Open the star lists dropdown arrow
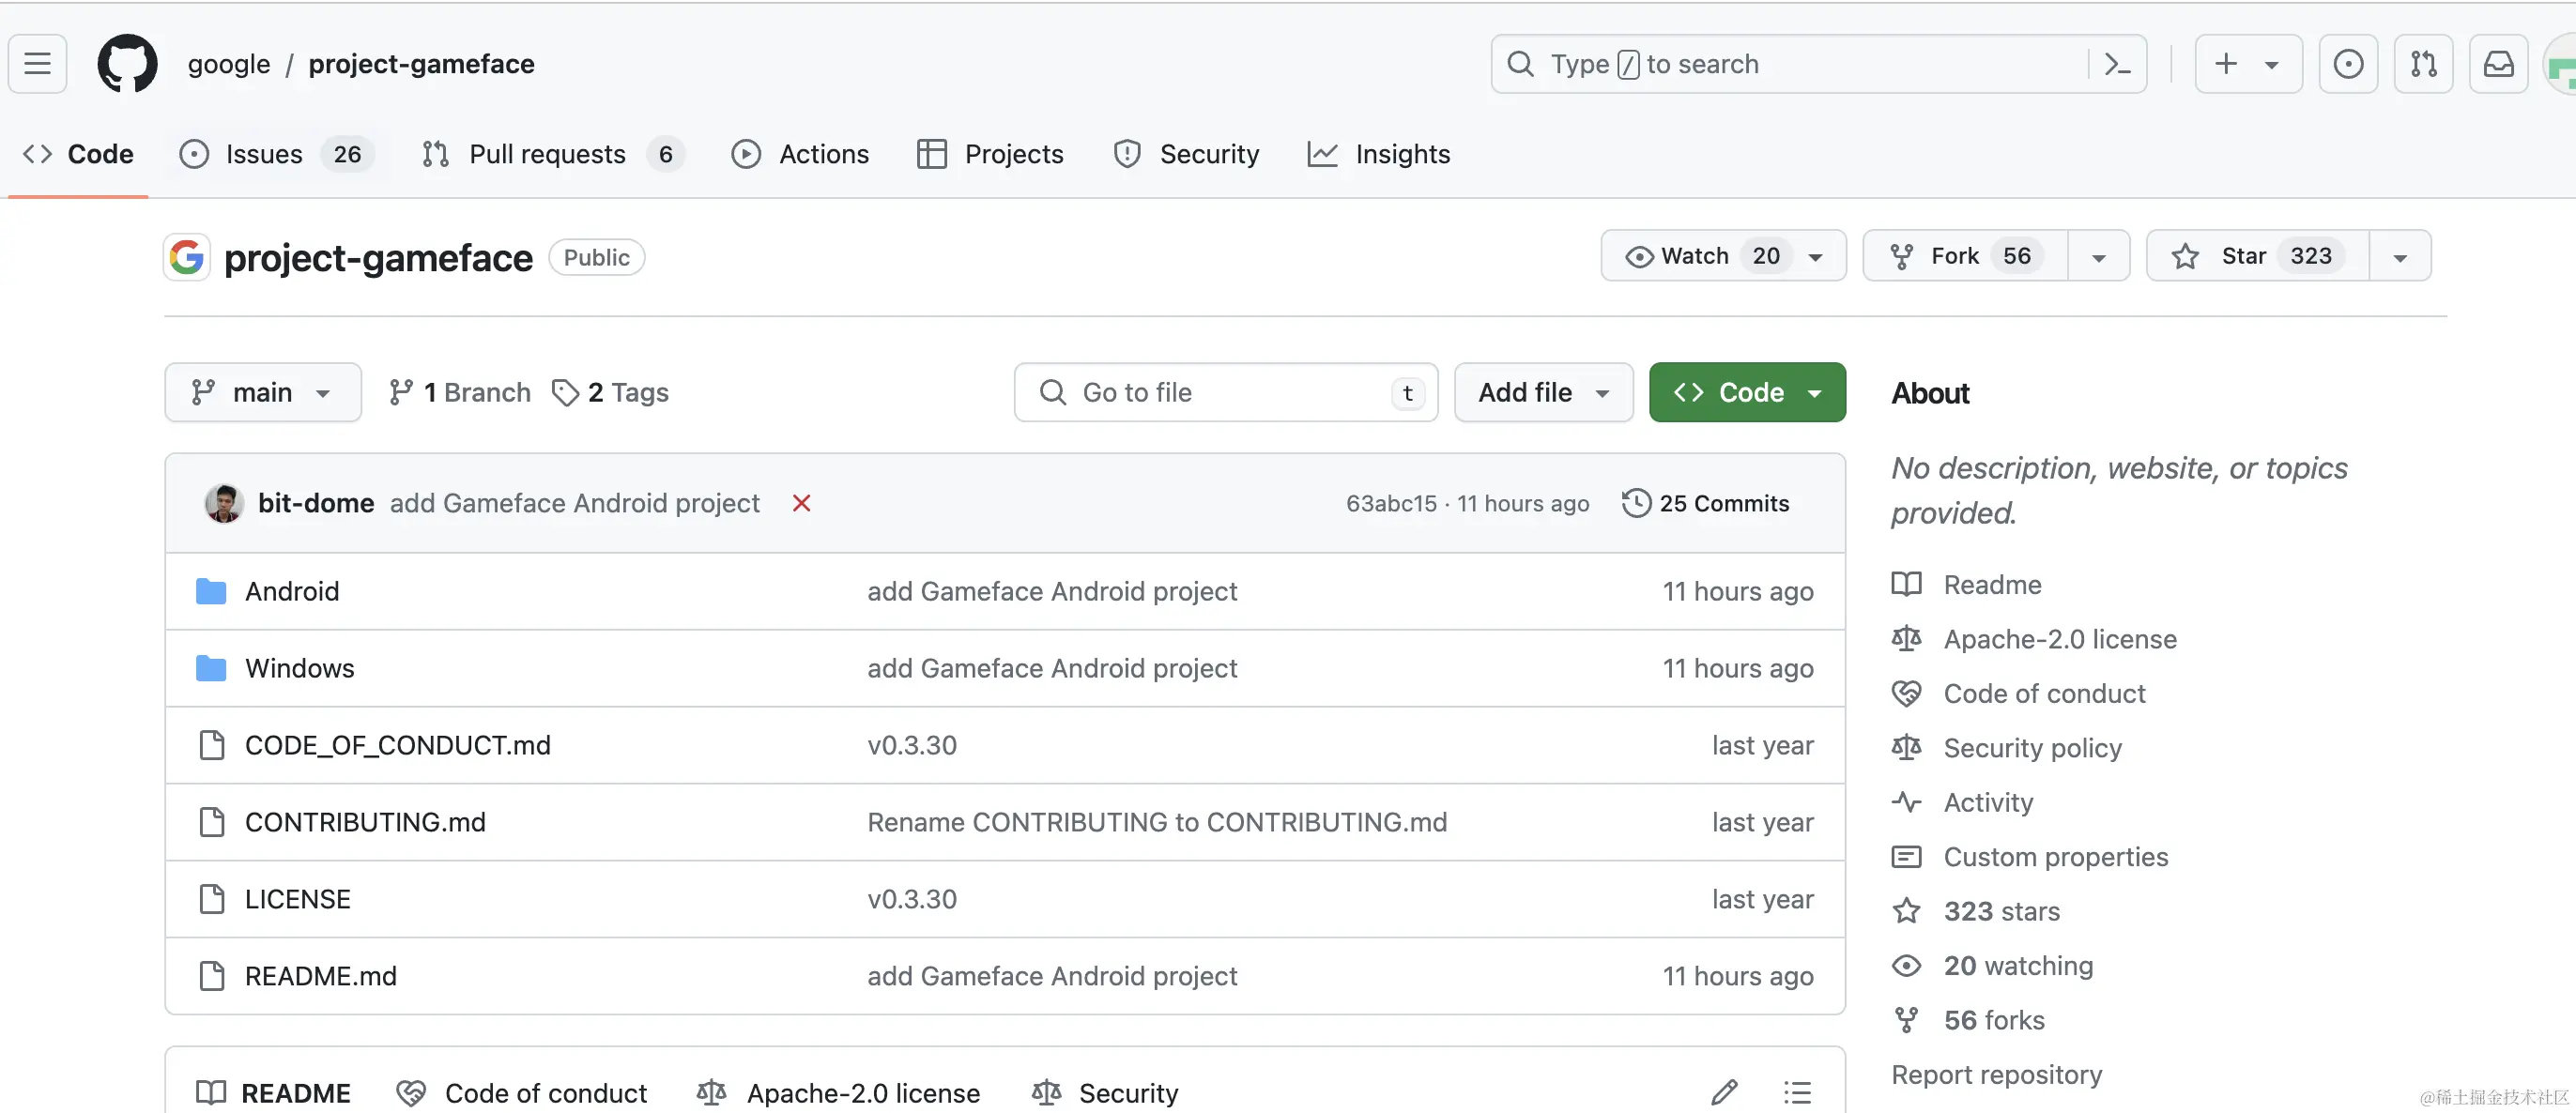The width and height of the screenshot is (2576, 1113). click(2399, 257)
